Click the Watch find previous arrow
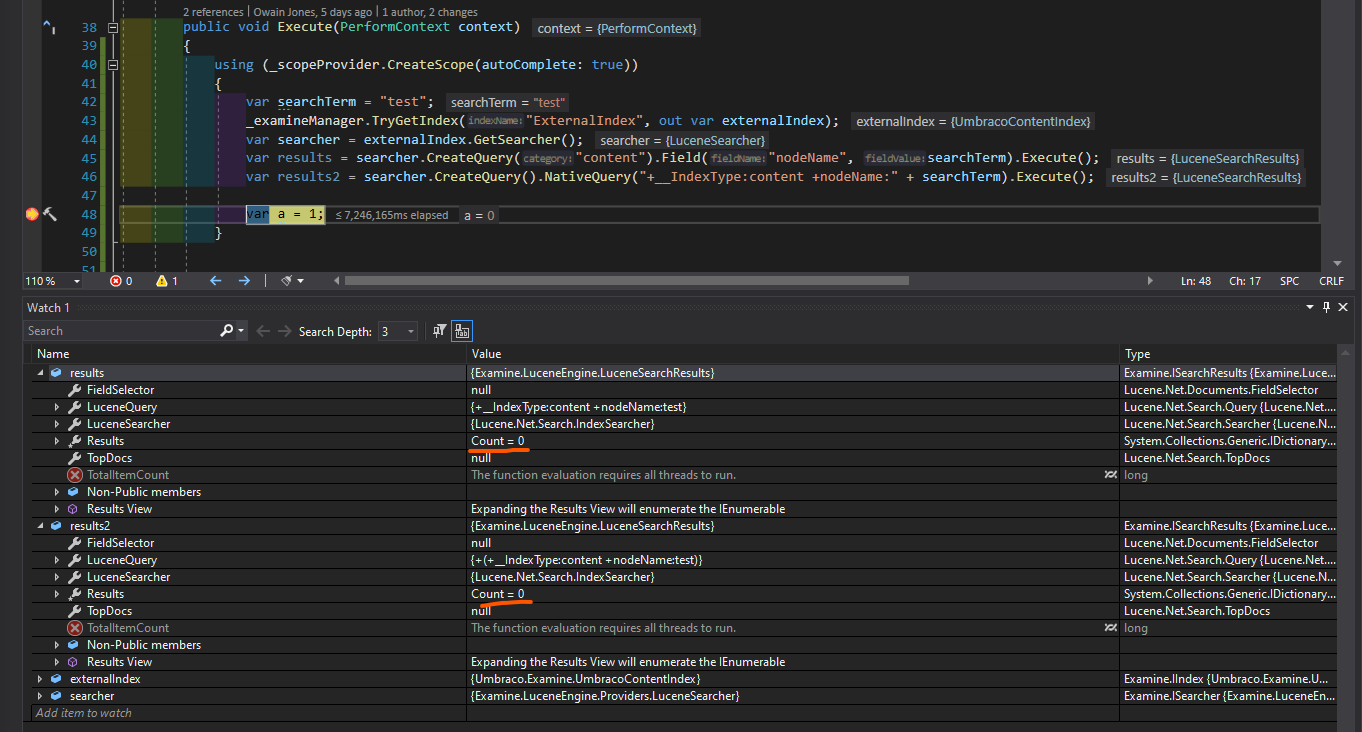Screen dimensions: 1362x732 (263, 331)
